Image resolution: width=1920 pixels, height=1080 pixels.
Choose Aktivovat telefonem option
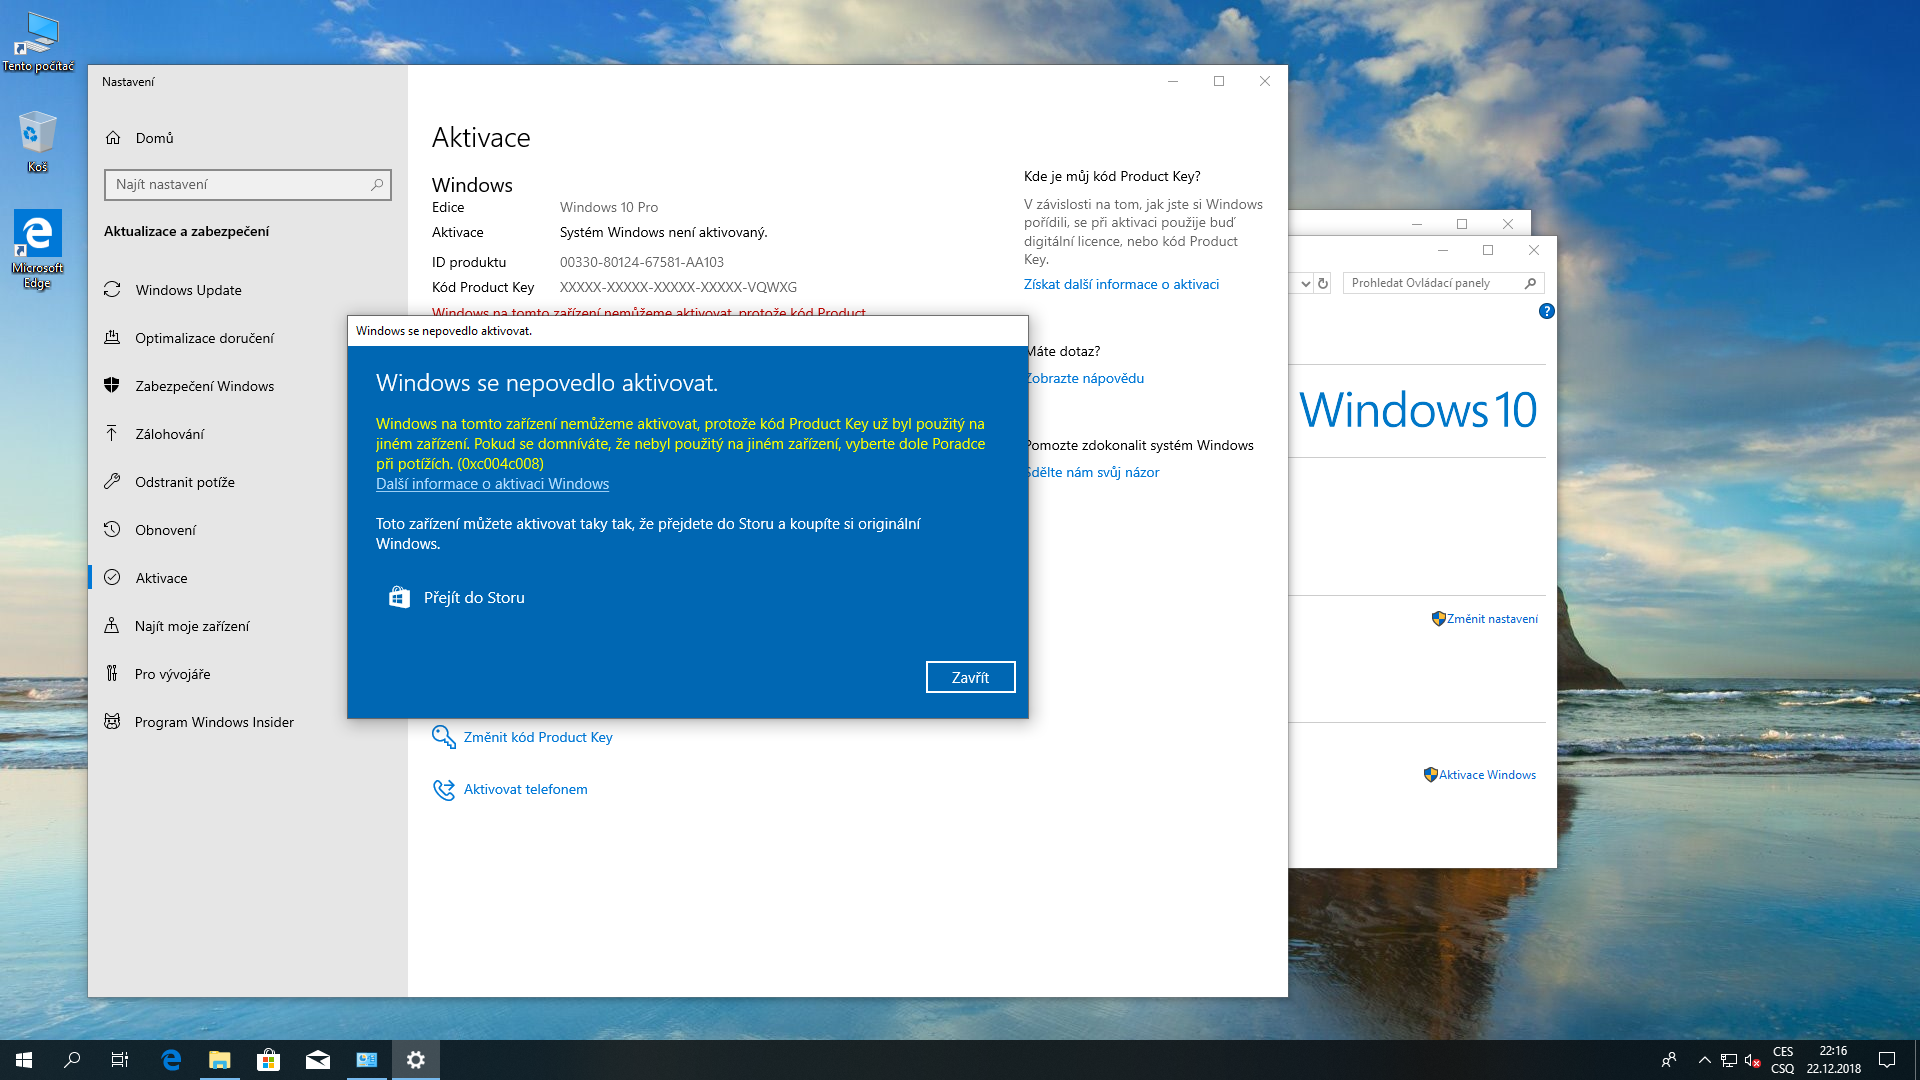[525, 789]
